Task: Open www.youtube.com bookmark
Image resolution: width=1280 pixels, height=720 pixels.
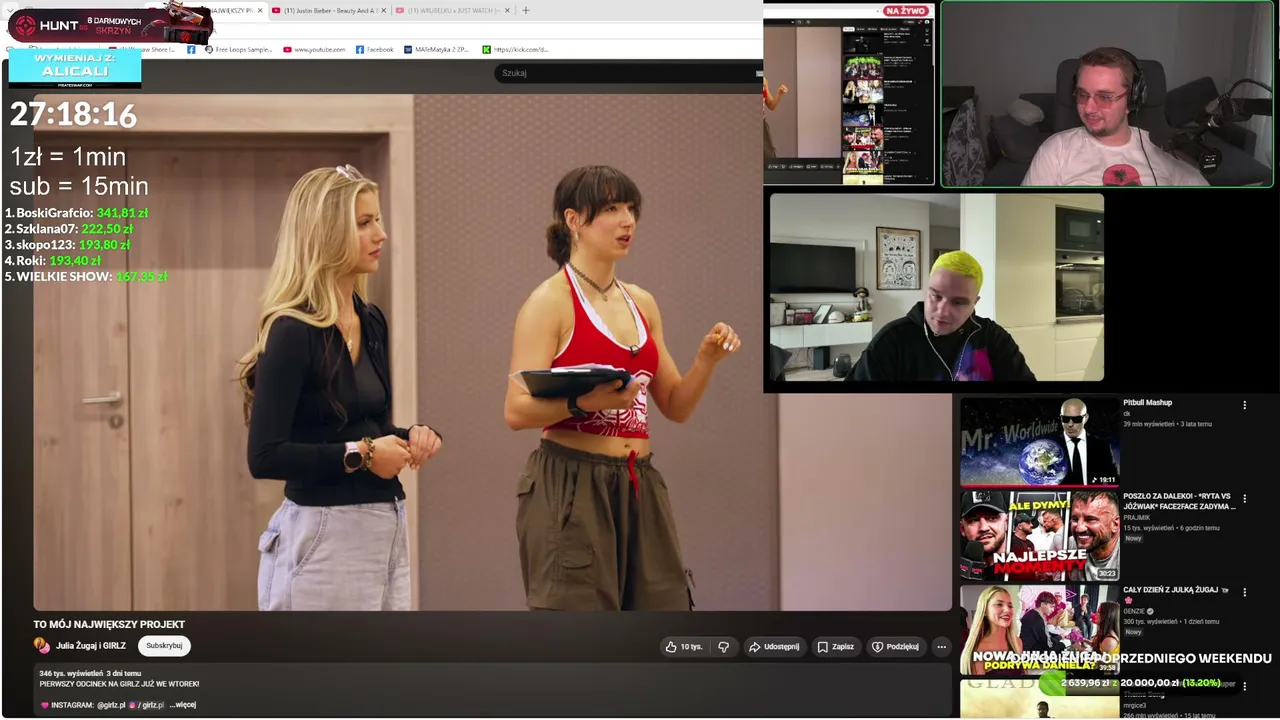Action: 314,49
